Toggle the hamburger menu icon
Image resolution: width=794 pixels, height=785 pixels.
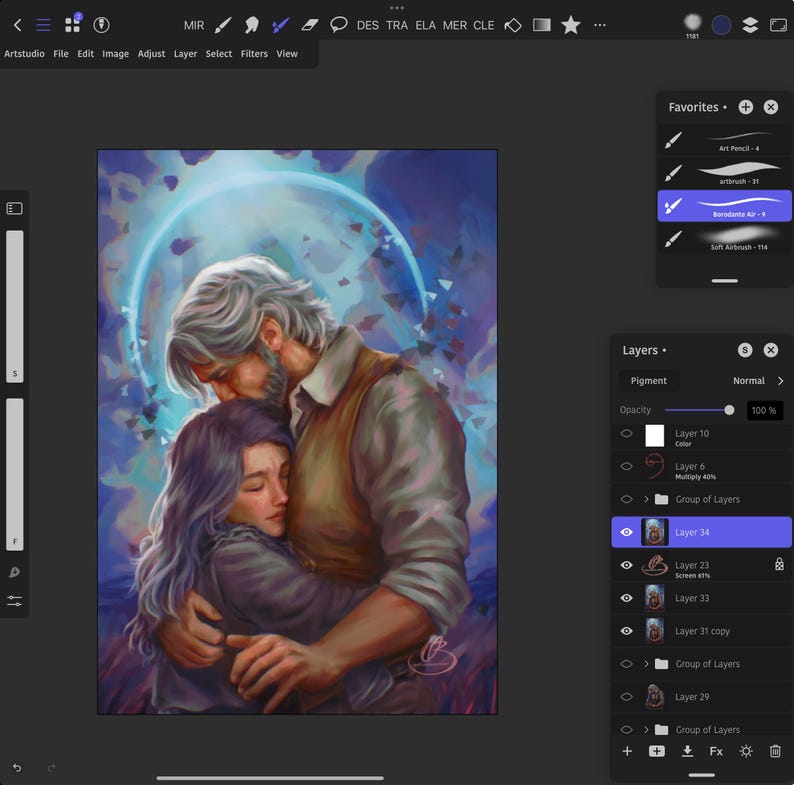pos(43,25)
